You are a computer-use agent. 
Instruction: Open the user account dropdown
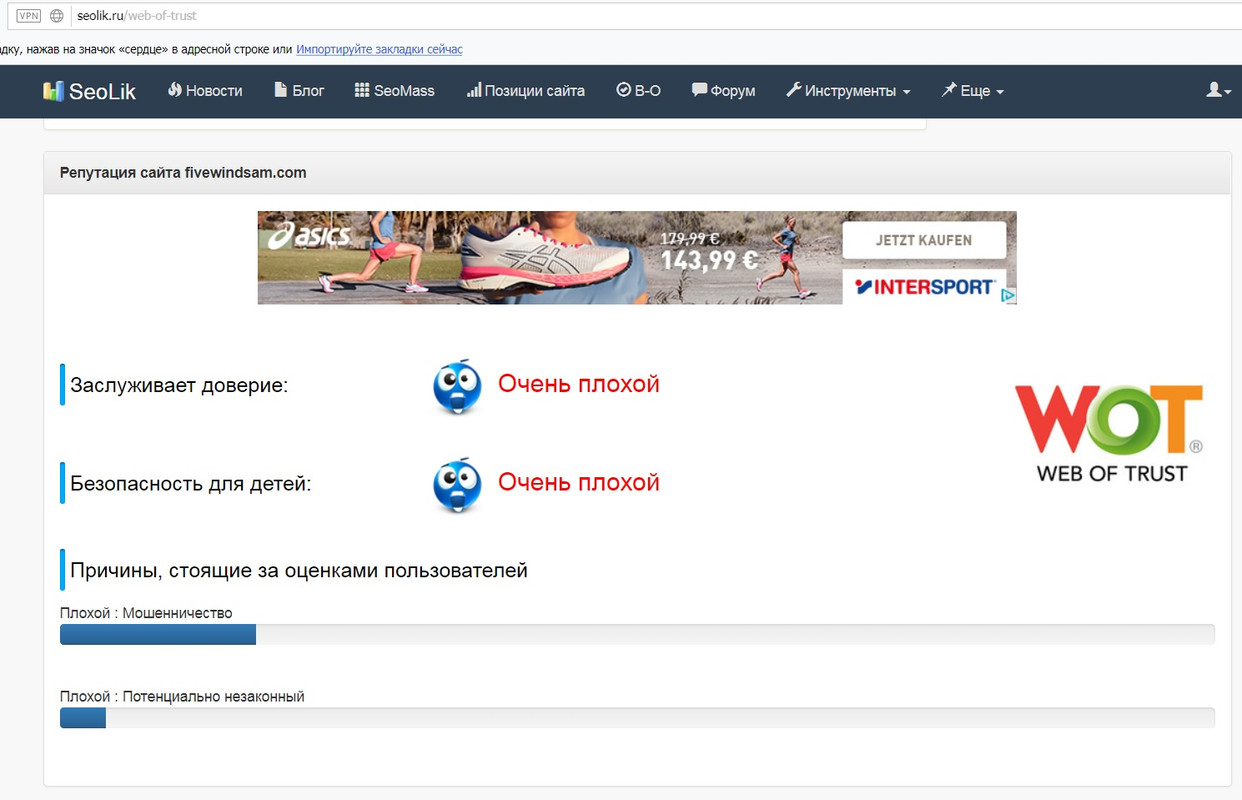coord(1219,90)
